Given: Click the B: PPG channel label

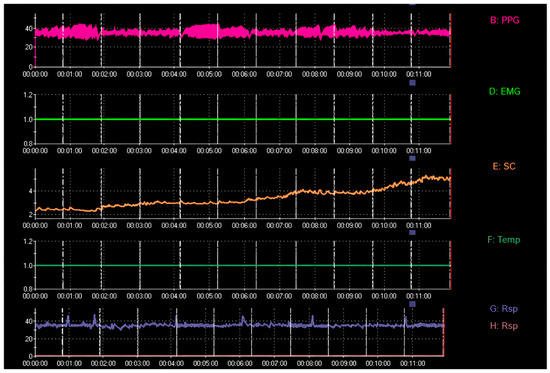Looking at the screenshot, I should pos(504,20).
